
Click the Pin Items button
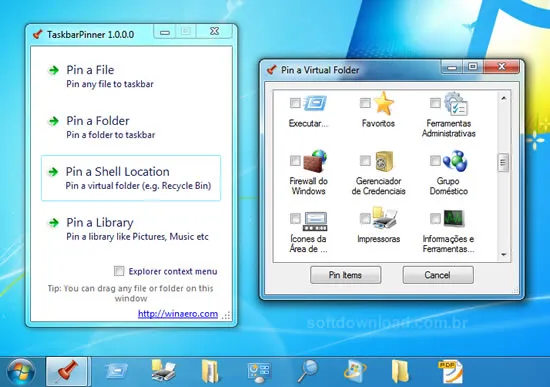pyautogui.click(x=346, y=275)
